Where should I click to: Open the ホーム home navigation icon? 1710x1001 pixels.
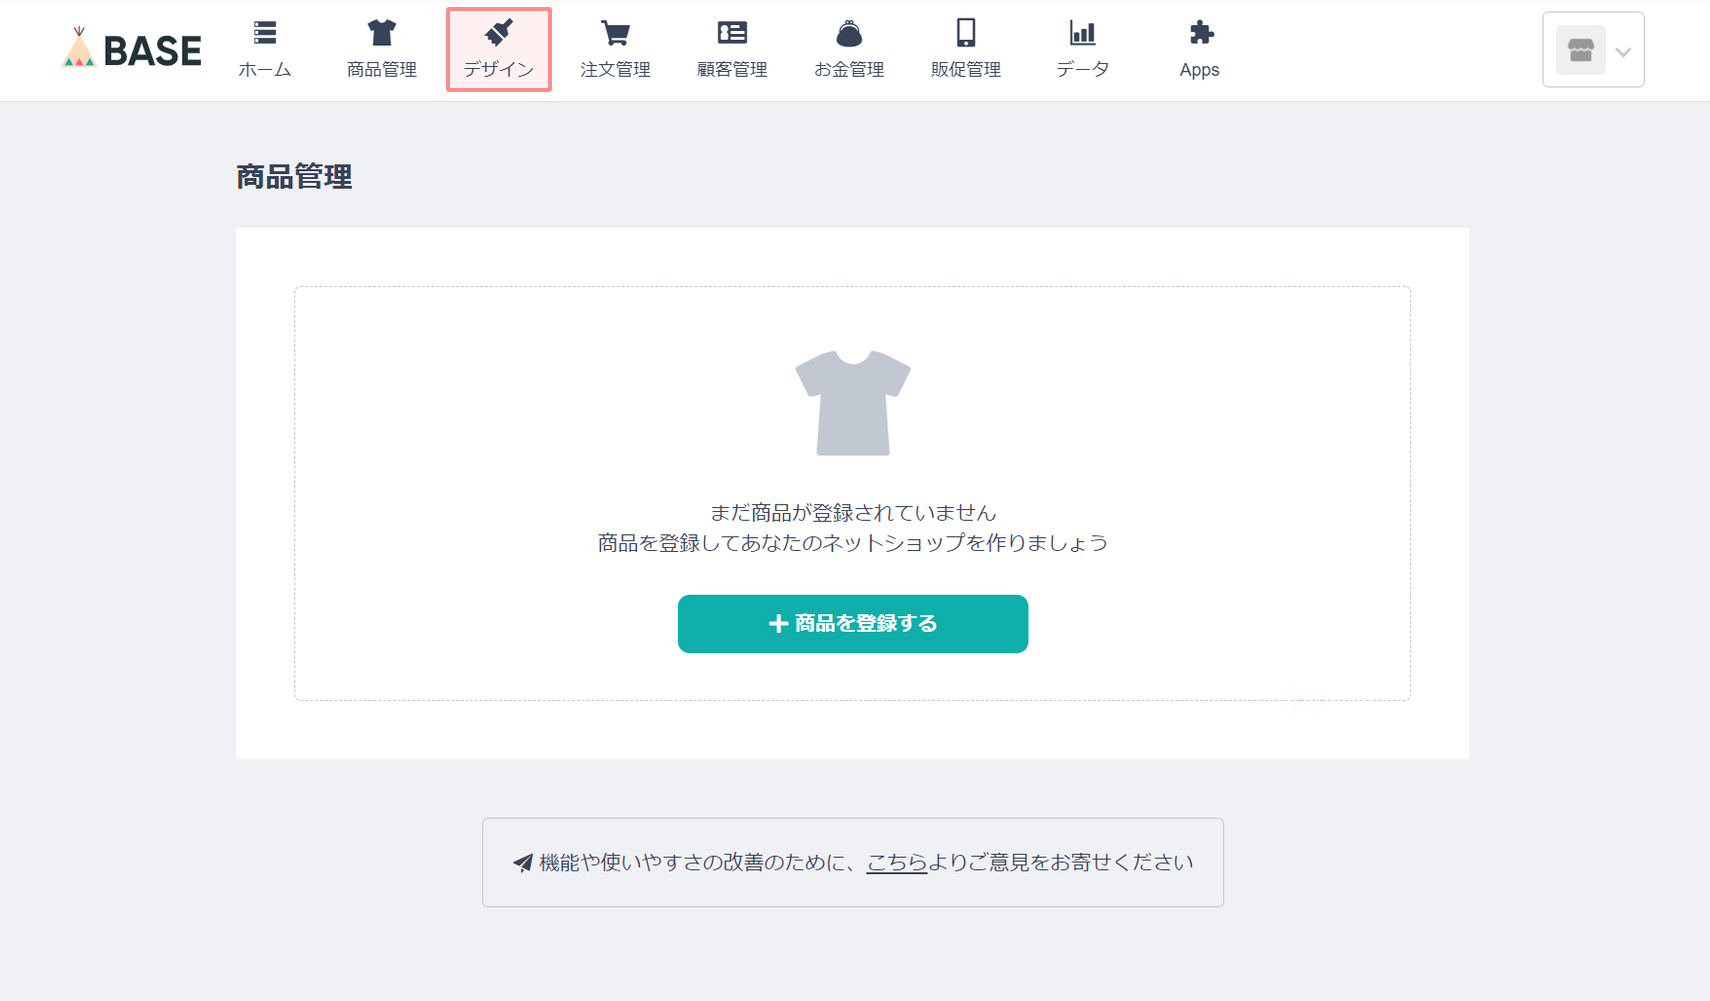pos(264,31)
